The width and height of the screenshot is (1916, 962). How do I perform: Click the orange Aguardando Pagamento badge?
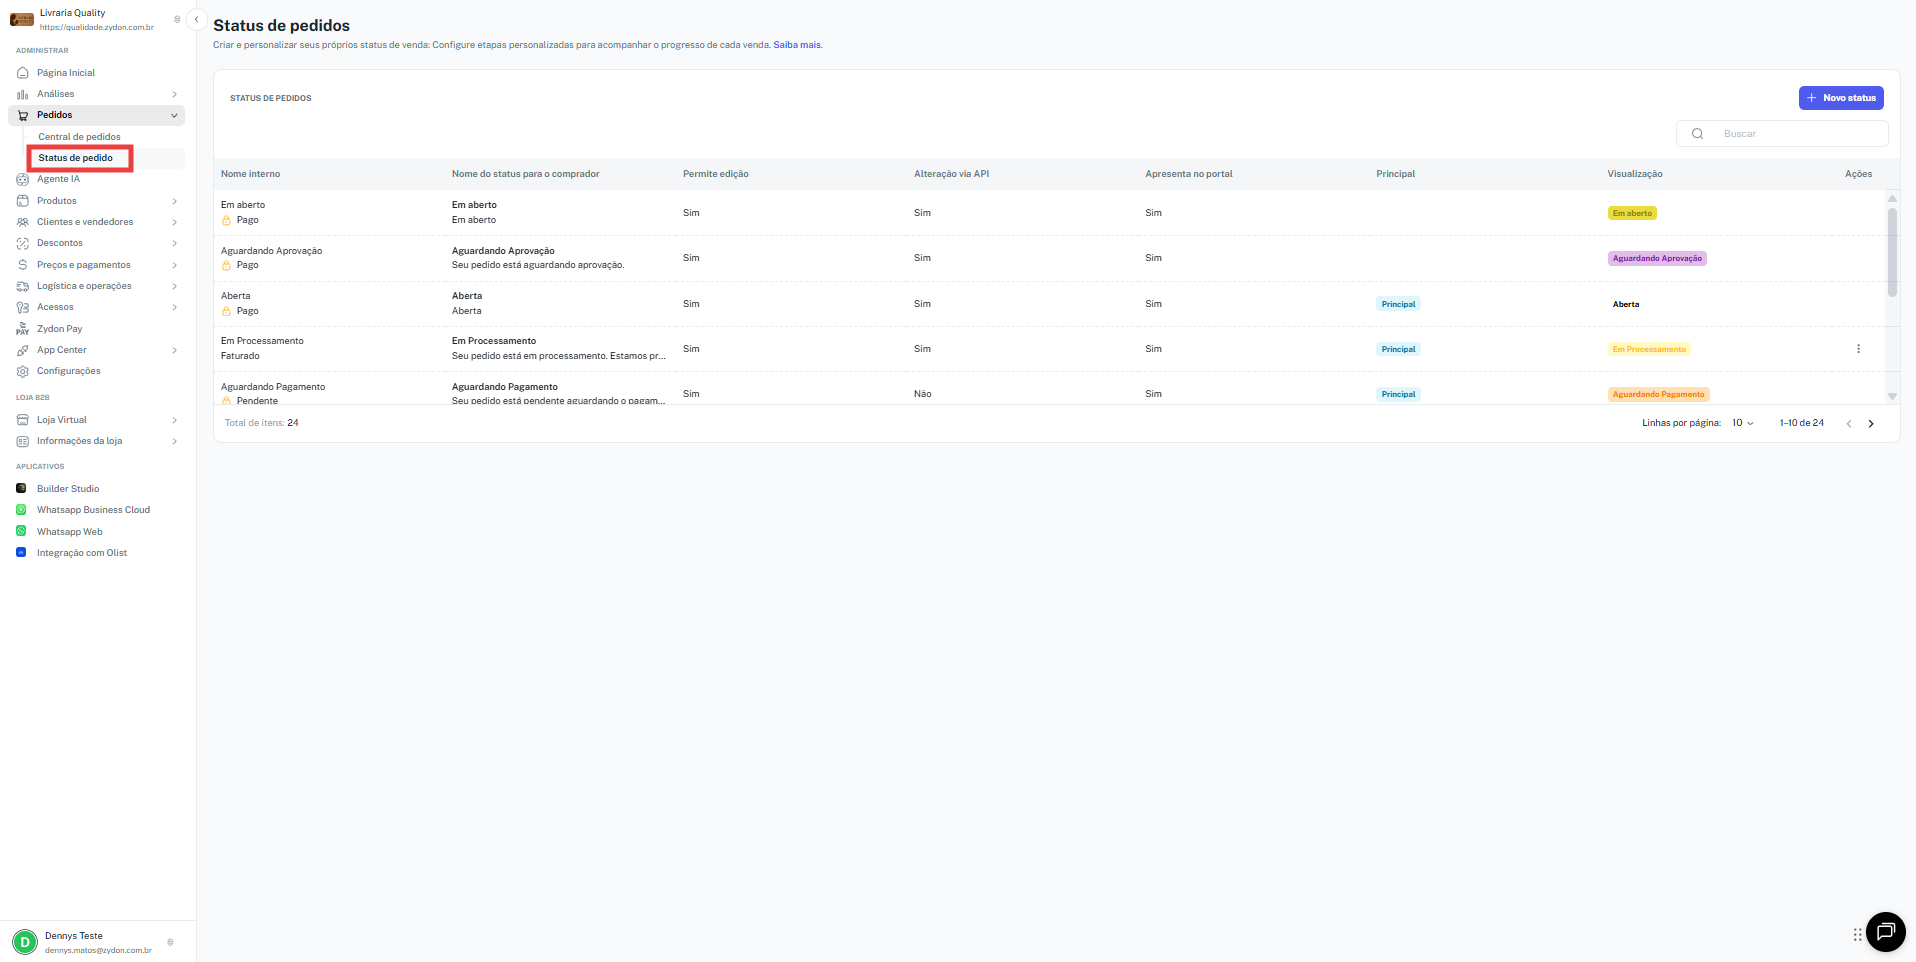click(1659, 394)
